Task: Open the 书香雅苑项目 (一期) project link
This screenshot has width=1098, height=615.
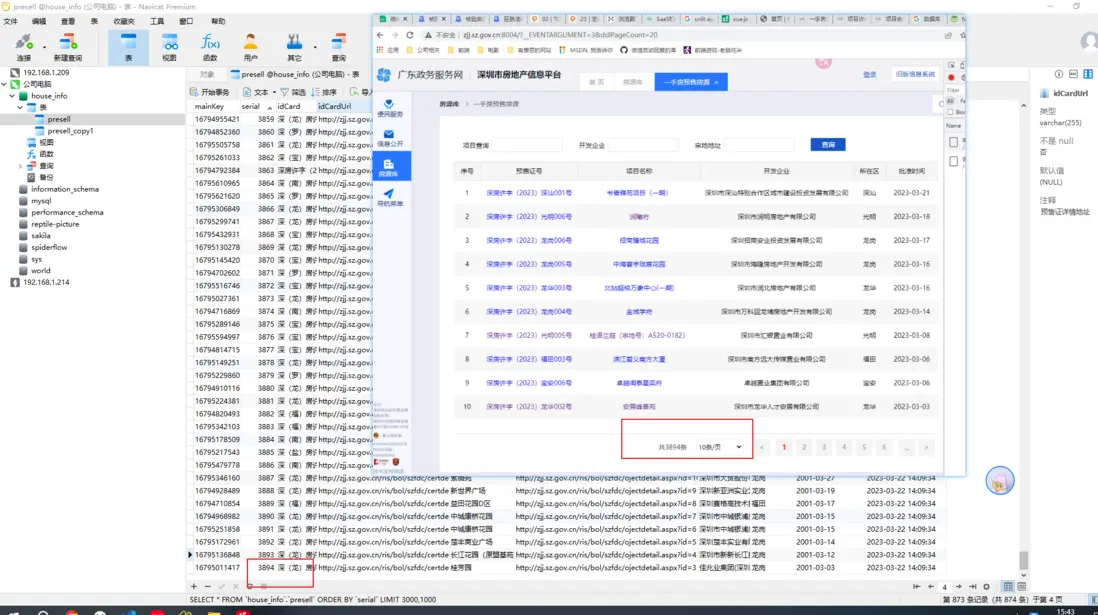Action: [x=636, y=193]
